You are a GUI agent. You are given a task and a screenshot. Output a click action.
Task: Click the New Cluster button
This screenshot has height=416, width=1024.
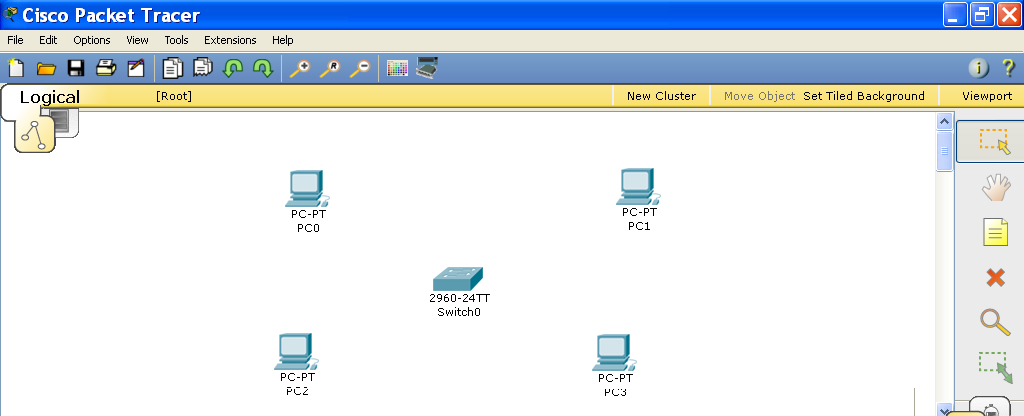(x=662, y=96)
